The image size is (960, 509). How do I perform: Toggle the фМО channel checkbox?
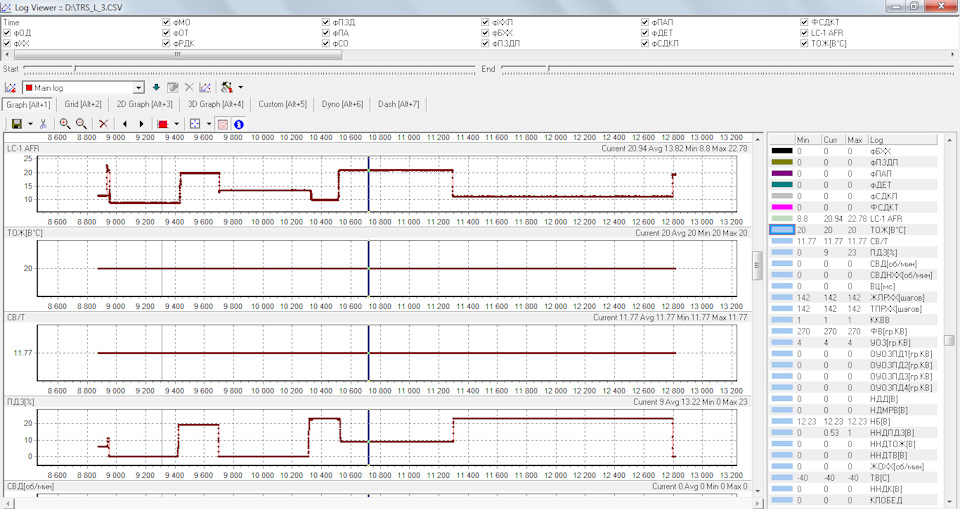coord(166,22)
